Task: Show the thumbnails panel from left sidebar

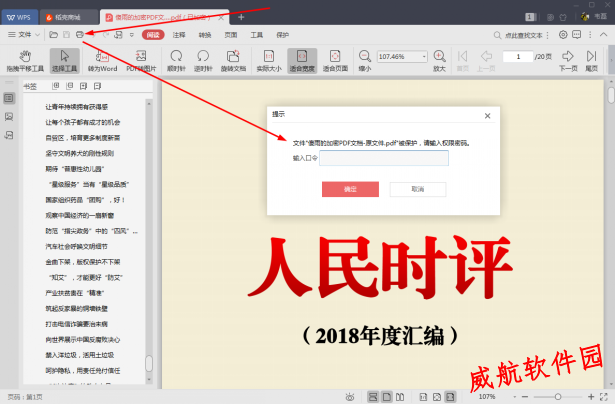Action: pyautogui.click(x=9, y=116)
